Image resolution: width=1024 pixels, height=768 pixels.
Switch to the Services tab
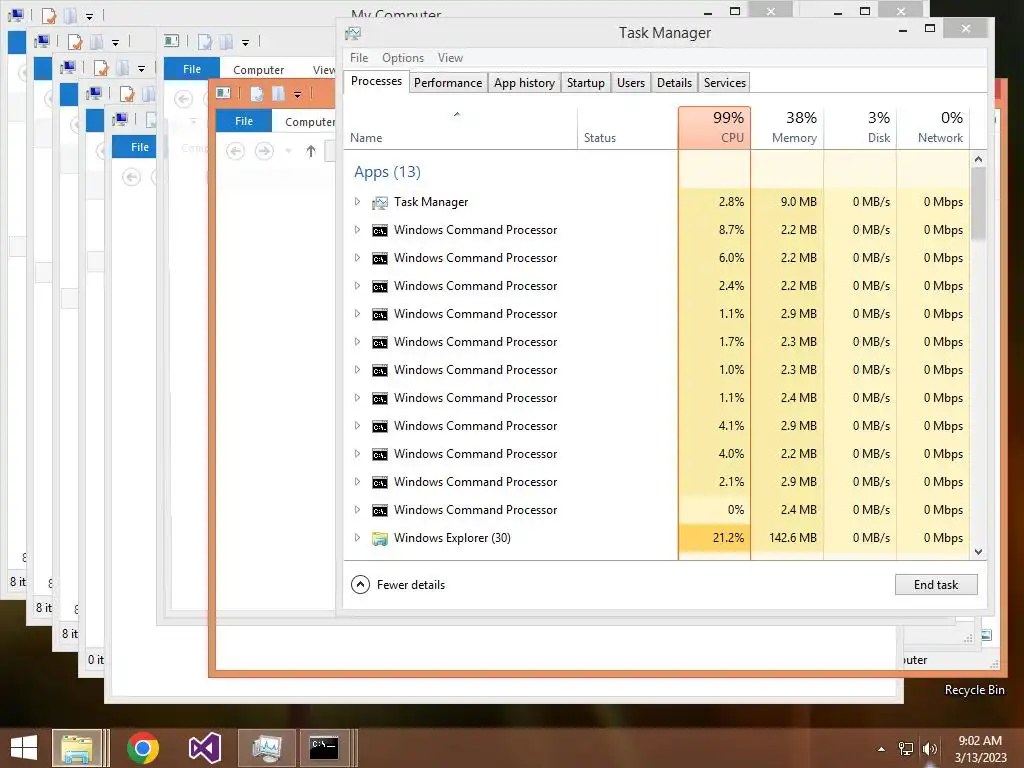[724, 83]
